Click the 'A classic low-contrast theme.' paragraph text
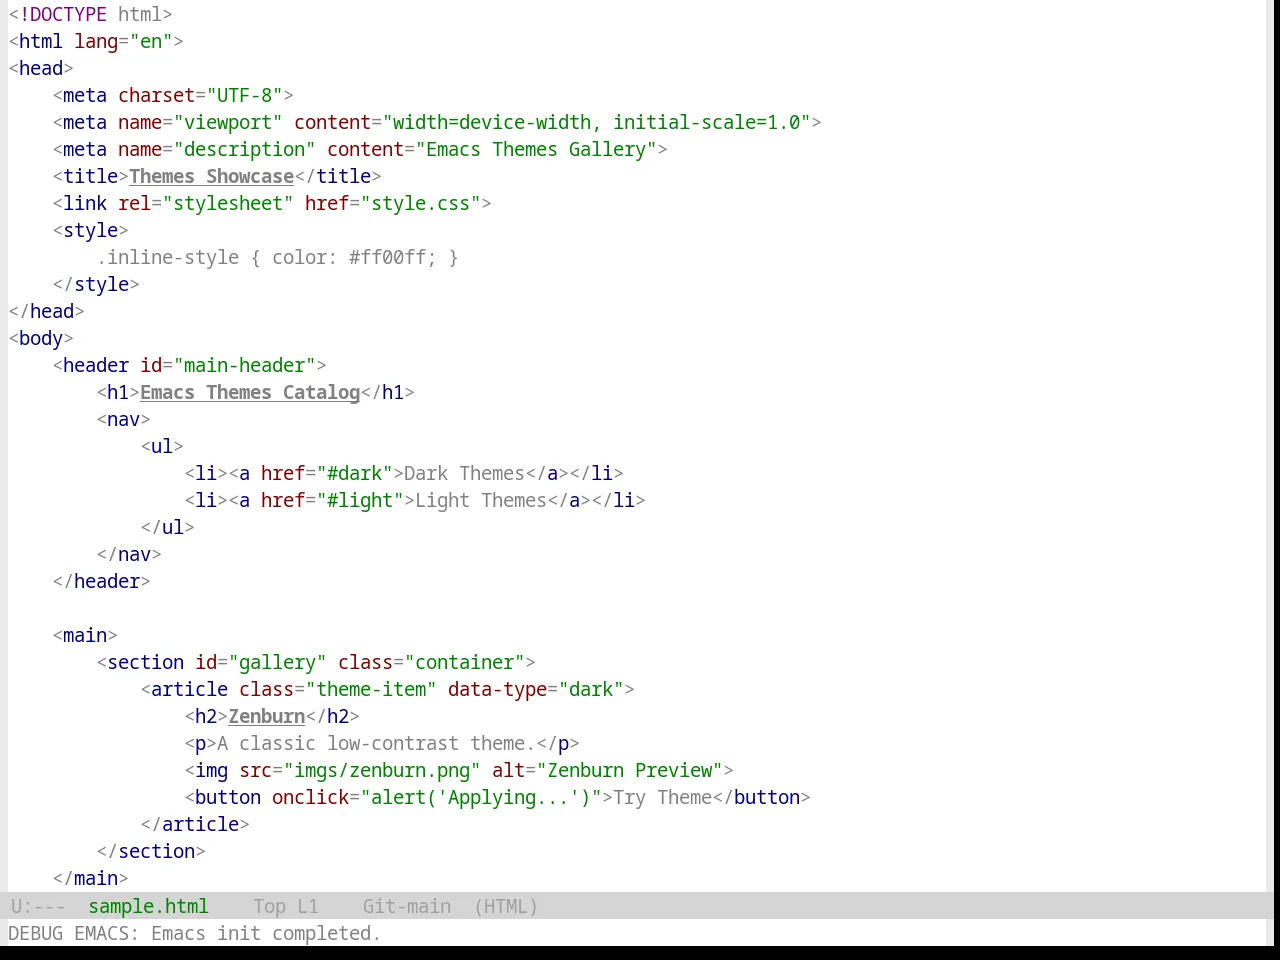Screen dimensions: 1280x960 [377, 744]
